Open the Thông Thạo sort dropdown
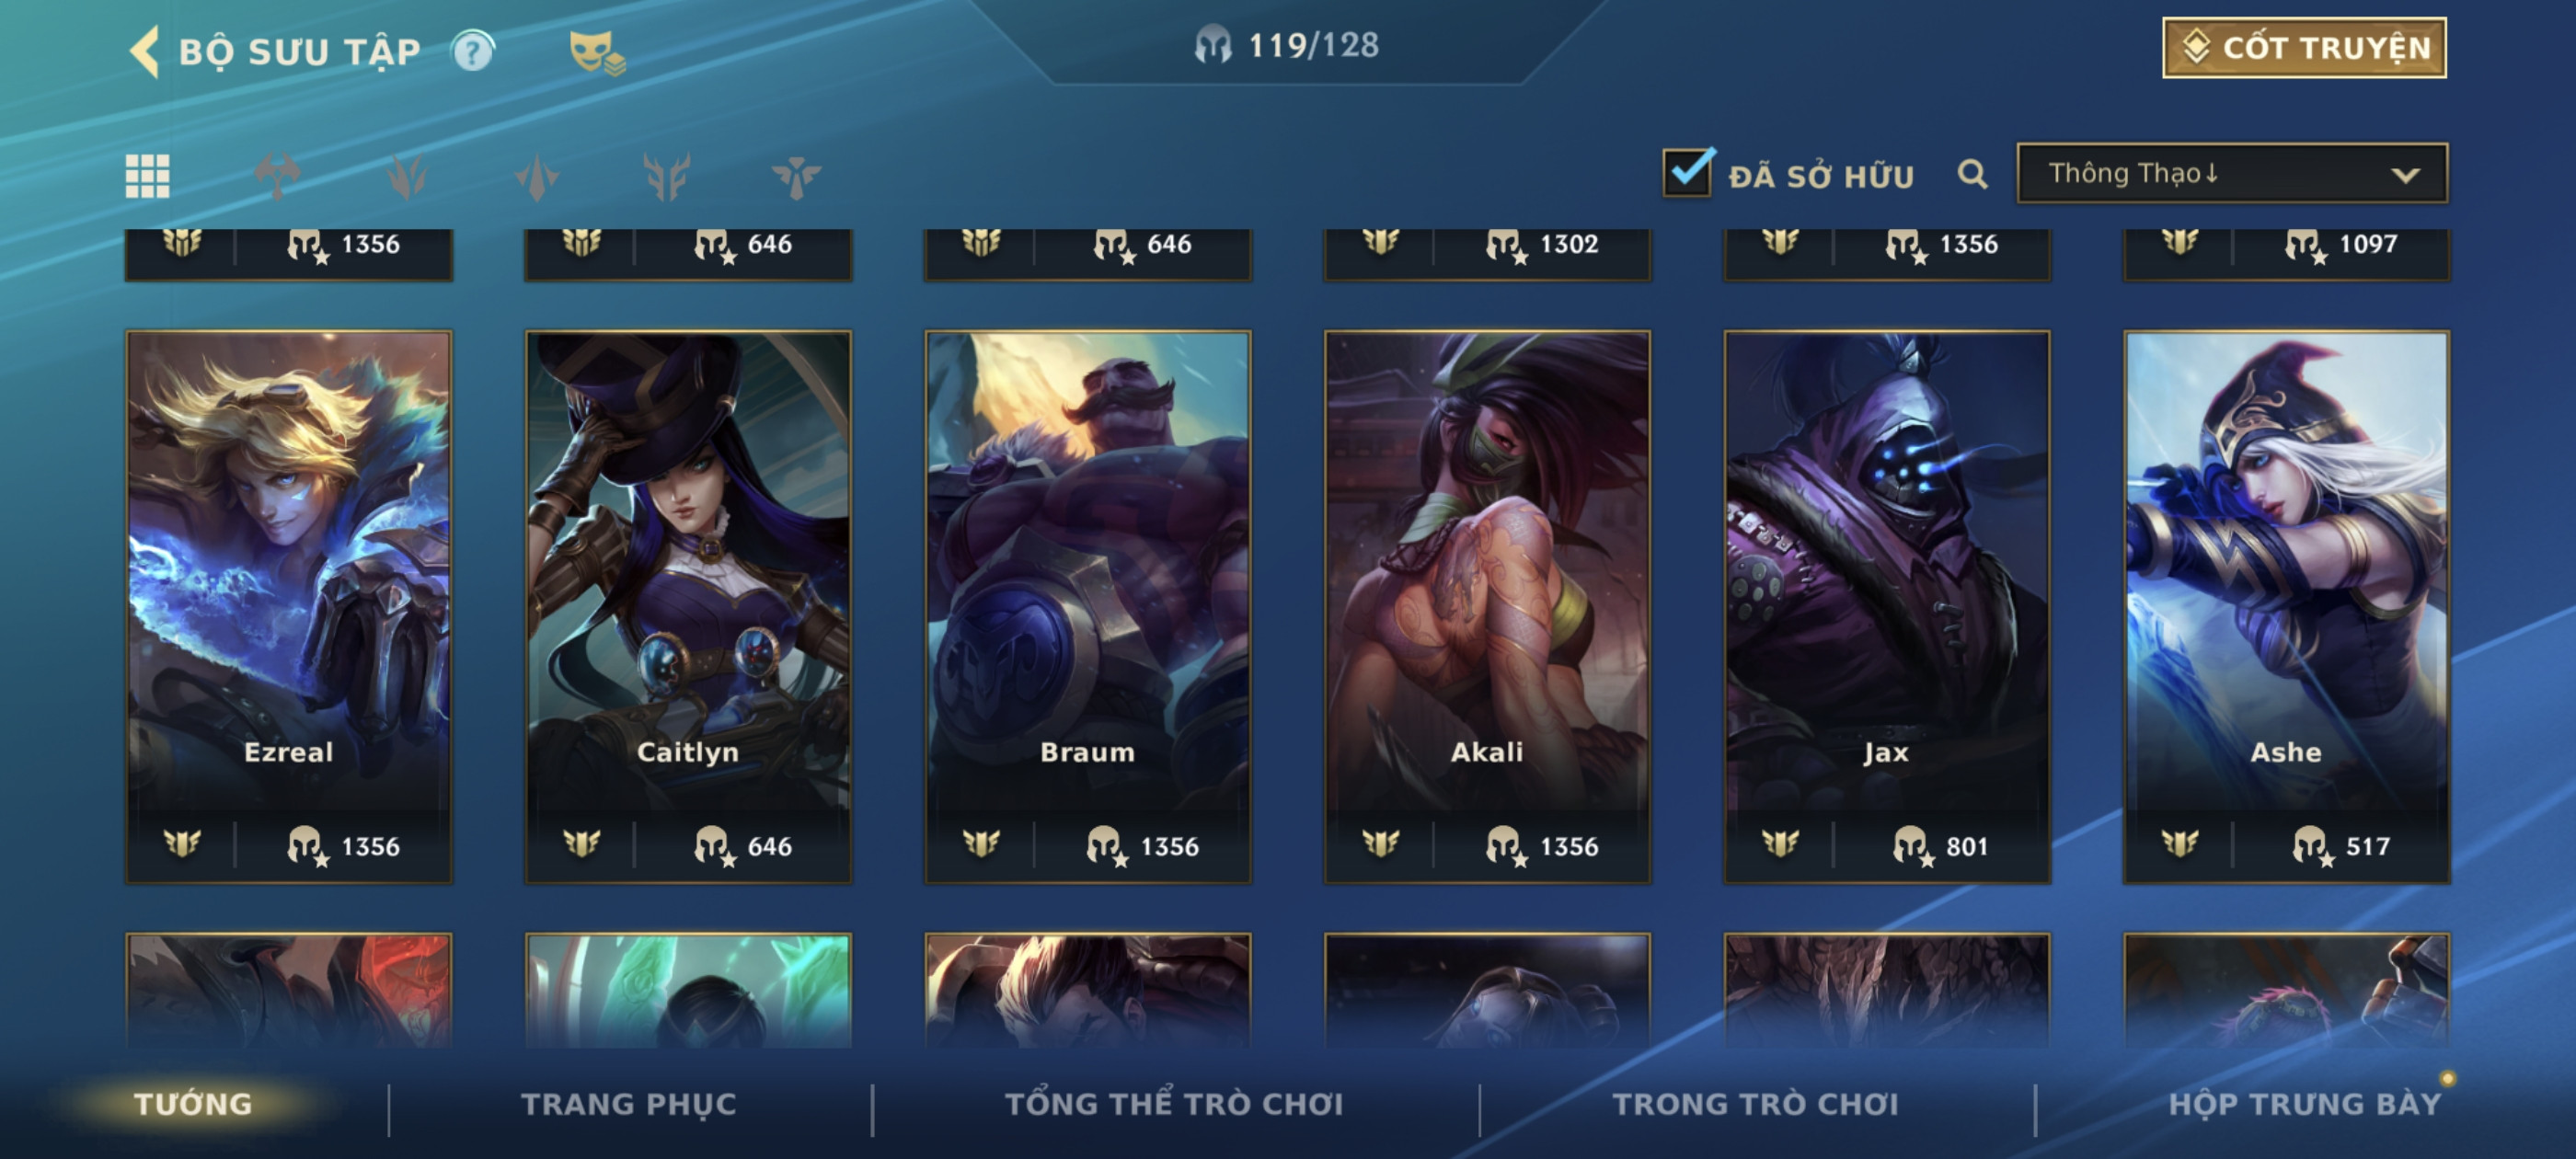The height and width of the screenshot is (1159, 2576). click(2232, 173)
